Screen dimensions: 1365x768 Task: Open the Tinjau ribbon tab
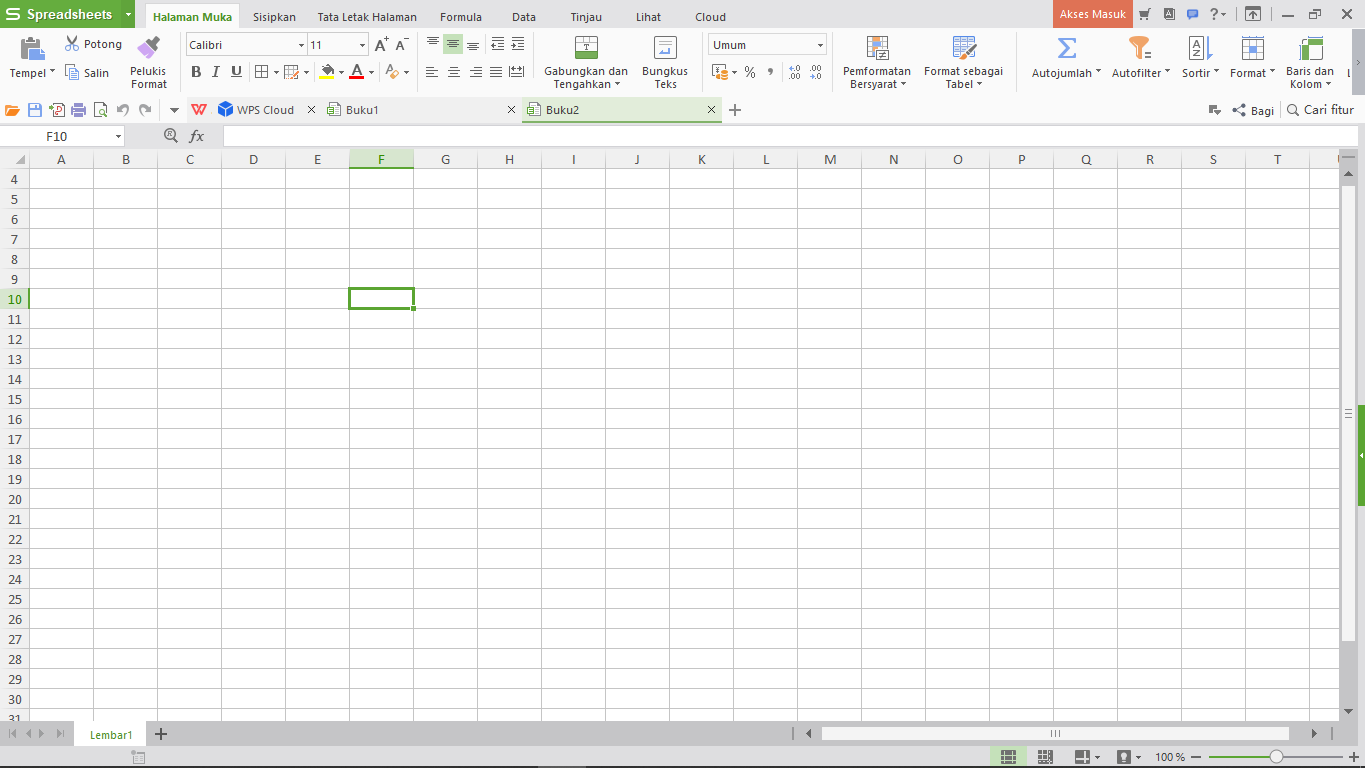586,17
